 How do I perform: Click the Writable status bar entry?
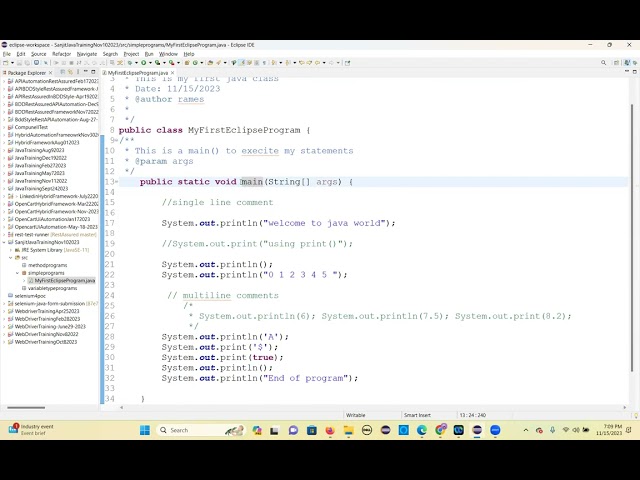356,415
